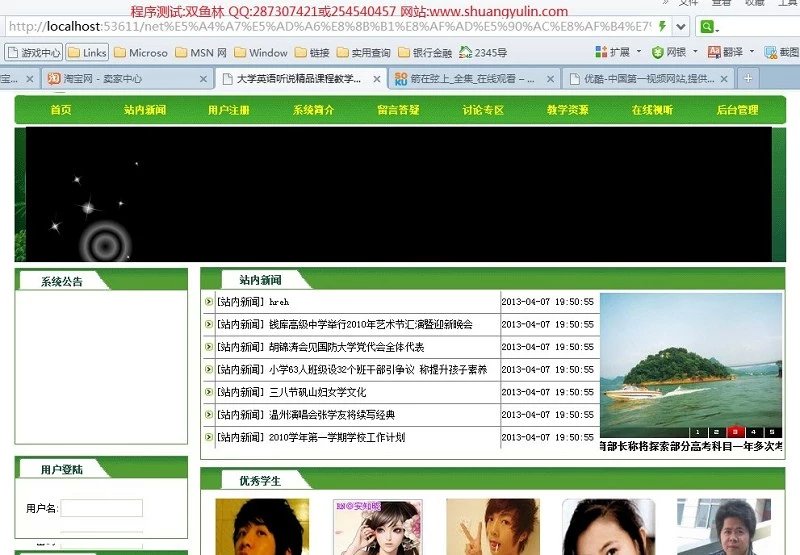Open the peace-sign student photo
This screenshot has width=800, height=555.
(493, 526)
